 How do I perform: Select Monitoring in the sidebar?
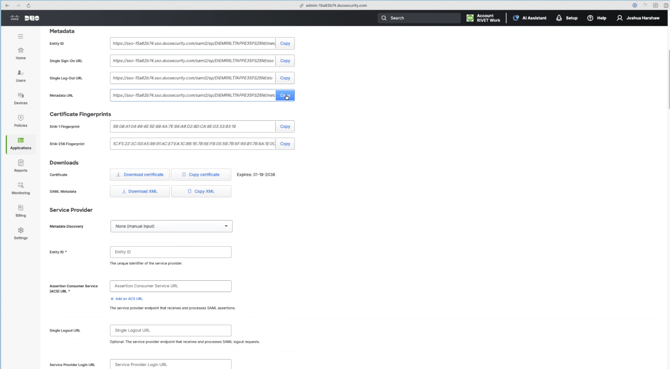click(21, 188)
